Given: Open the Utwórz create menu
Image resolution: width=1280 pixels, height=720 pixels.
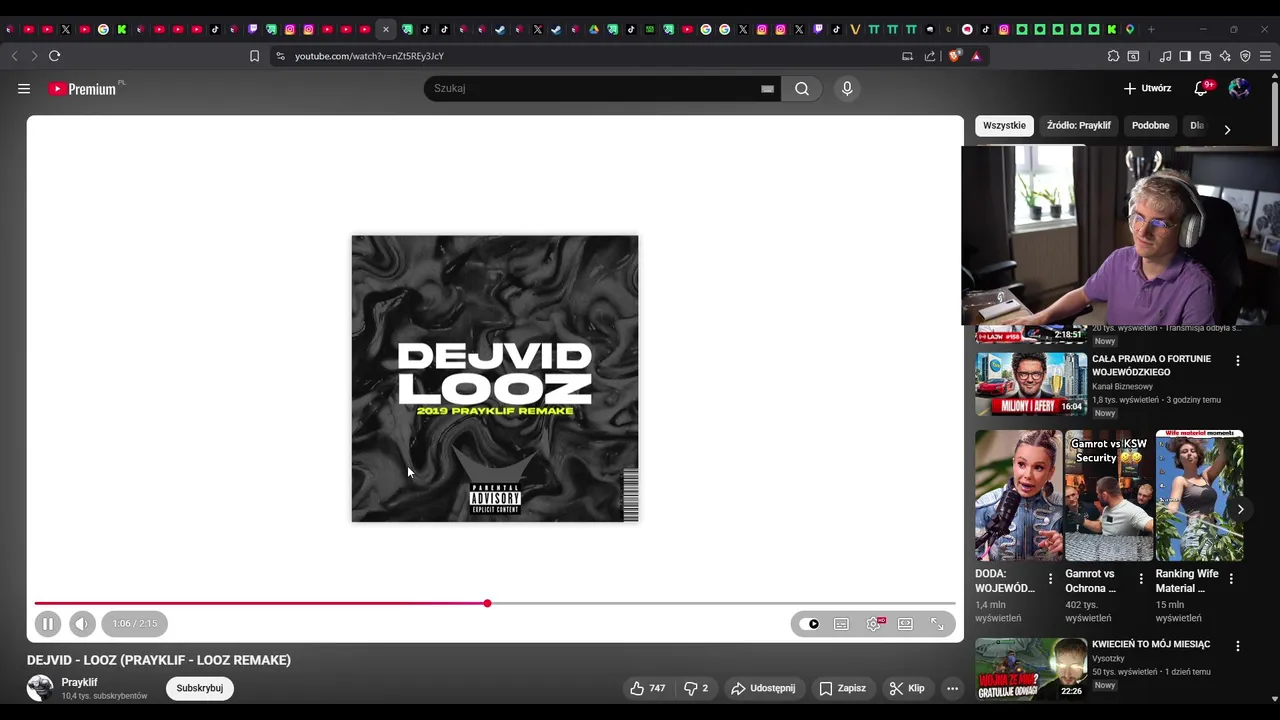Looking at the screenshot, I should click(x=1147, y=88).
